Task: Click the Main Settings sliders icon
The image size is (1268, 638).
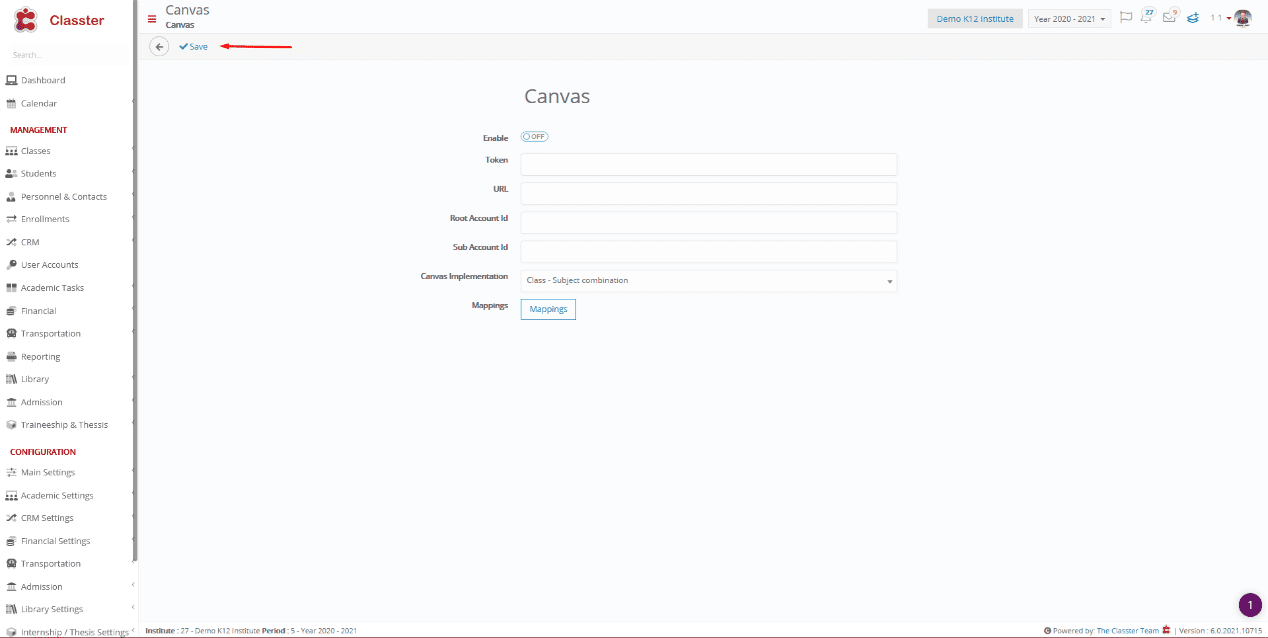Action: [x=12, y=472]
